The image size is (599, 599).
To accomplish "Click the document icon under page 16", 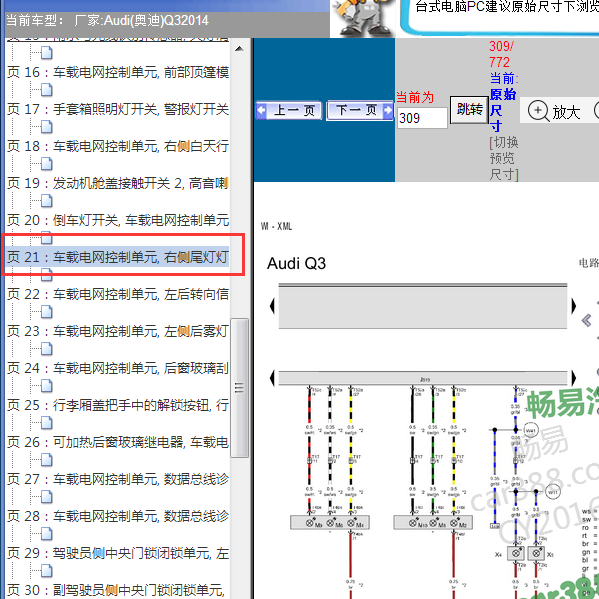I will click(x=47, y=90).
